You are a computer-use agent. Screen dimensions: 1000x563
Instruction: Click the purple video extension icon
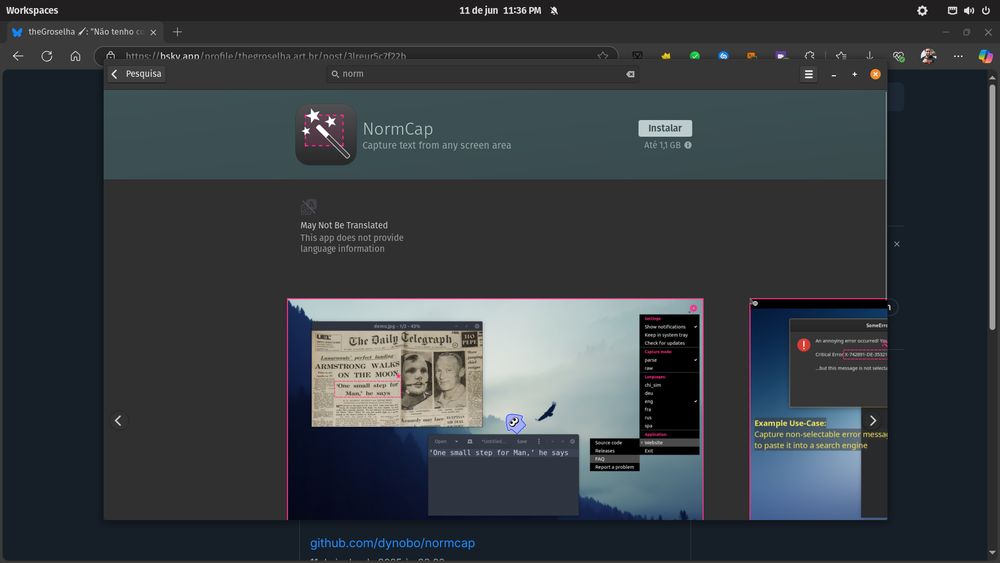pos(781,56)
